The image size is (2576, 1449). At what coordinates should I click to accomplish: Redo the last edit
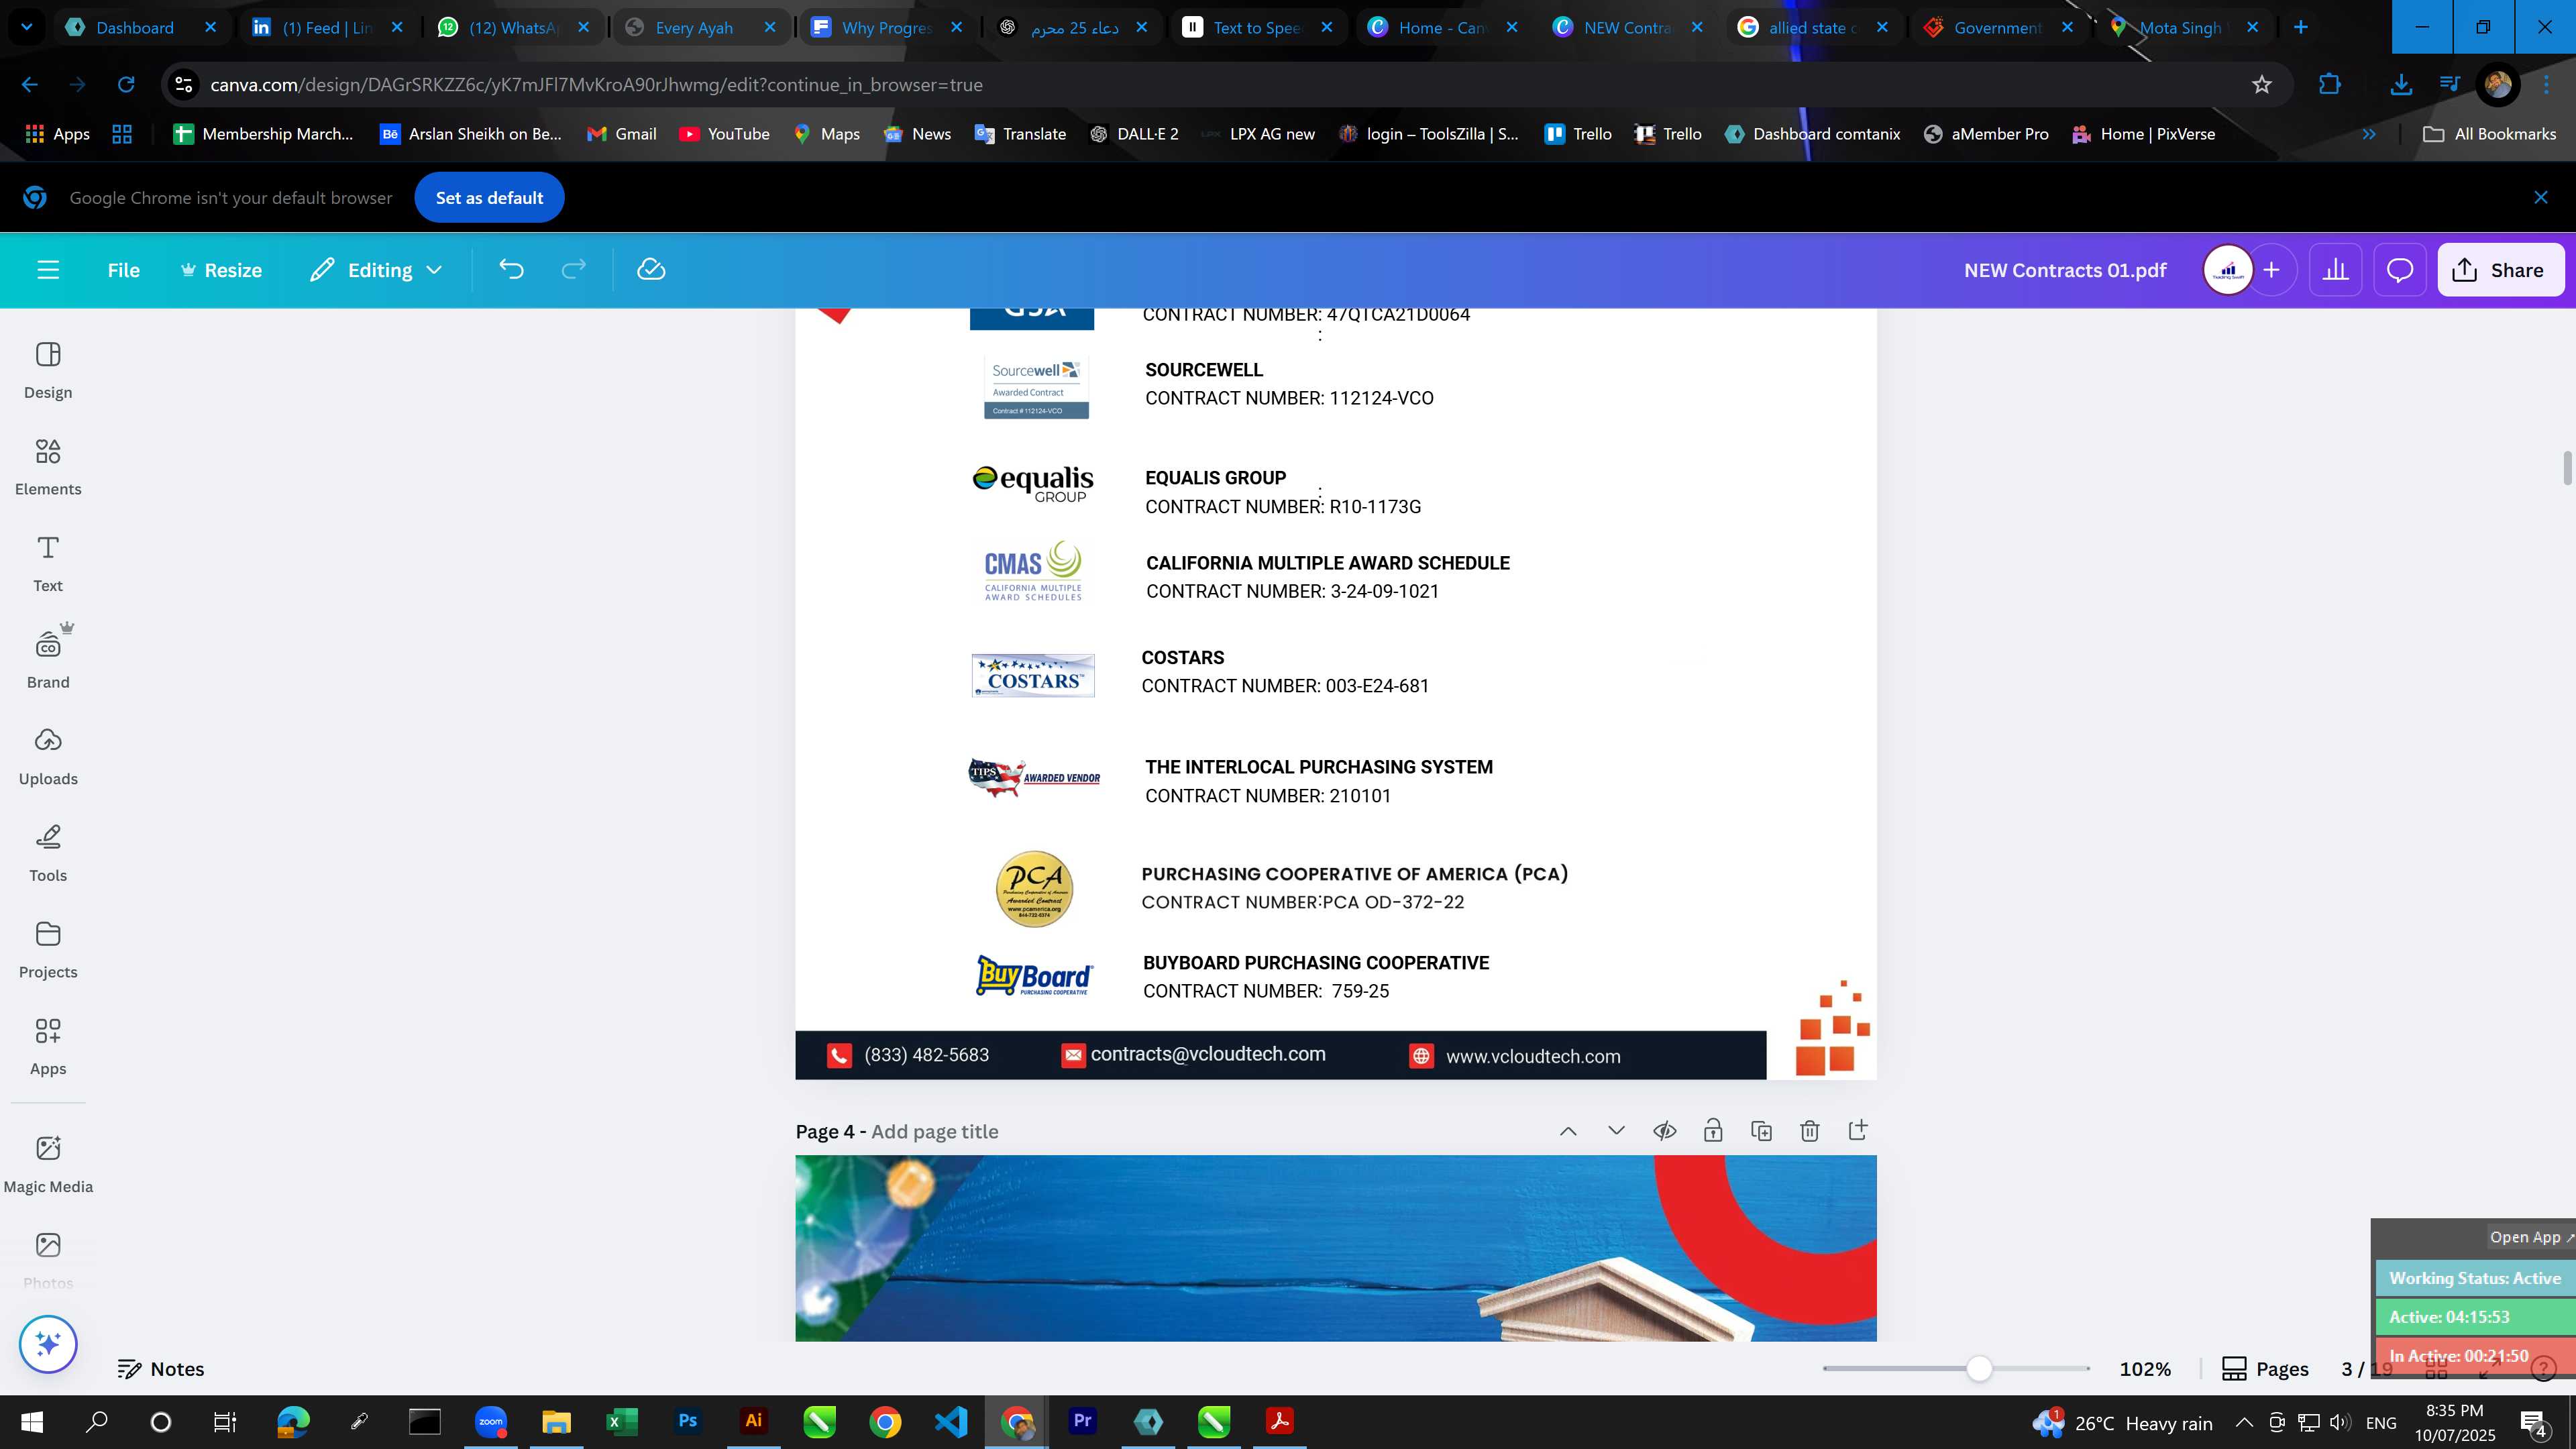click(573, 270)
